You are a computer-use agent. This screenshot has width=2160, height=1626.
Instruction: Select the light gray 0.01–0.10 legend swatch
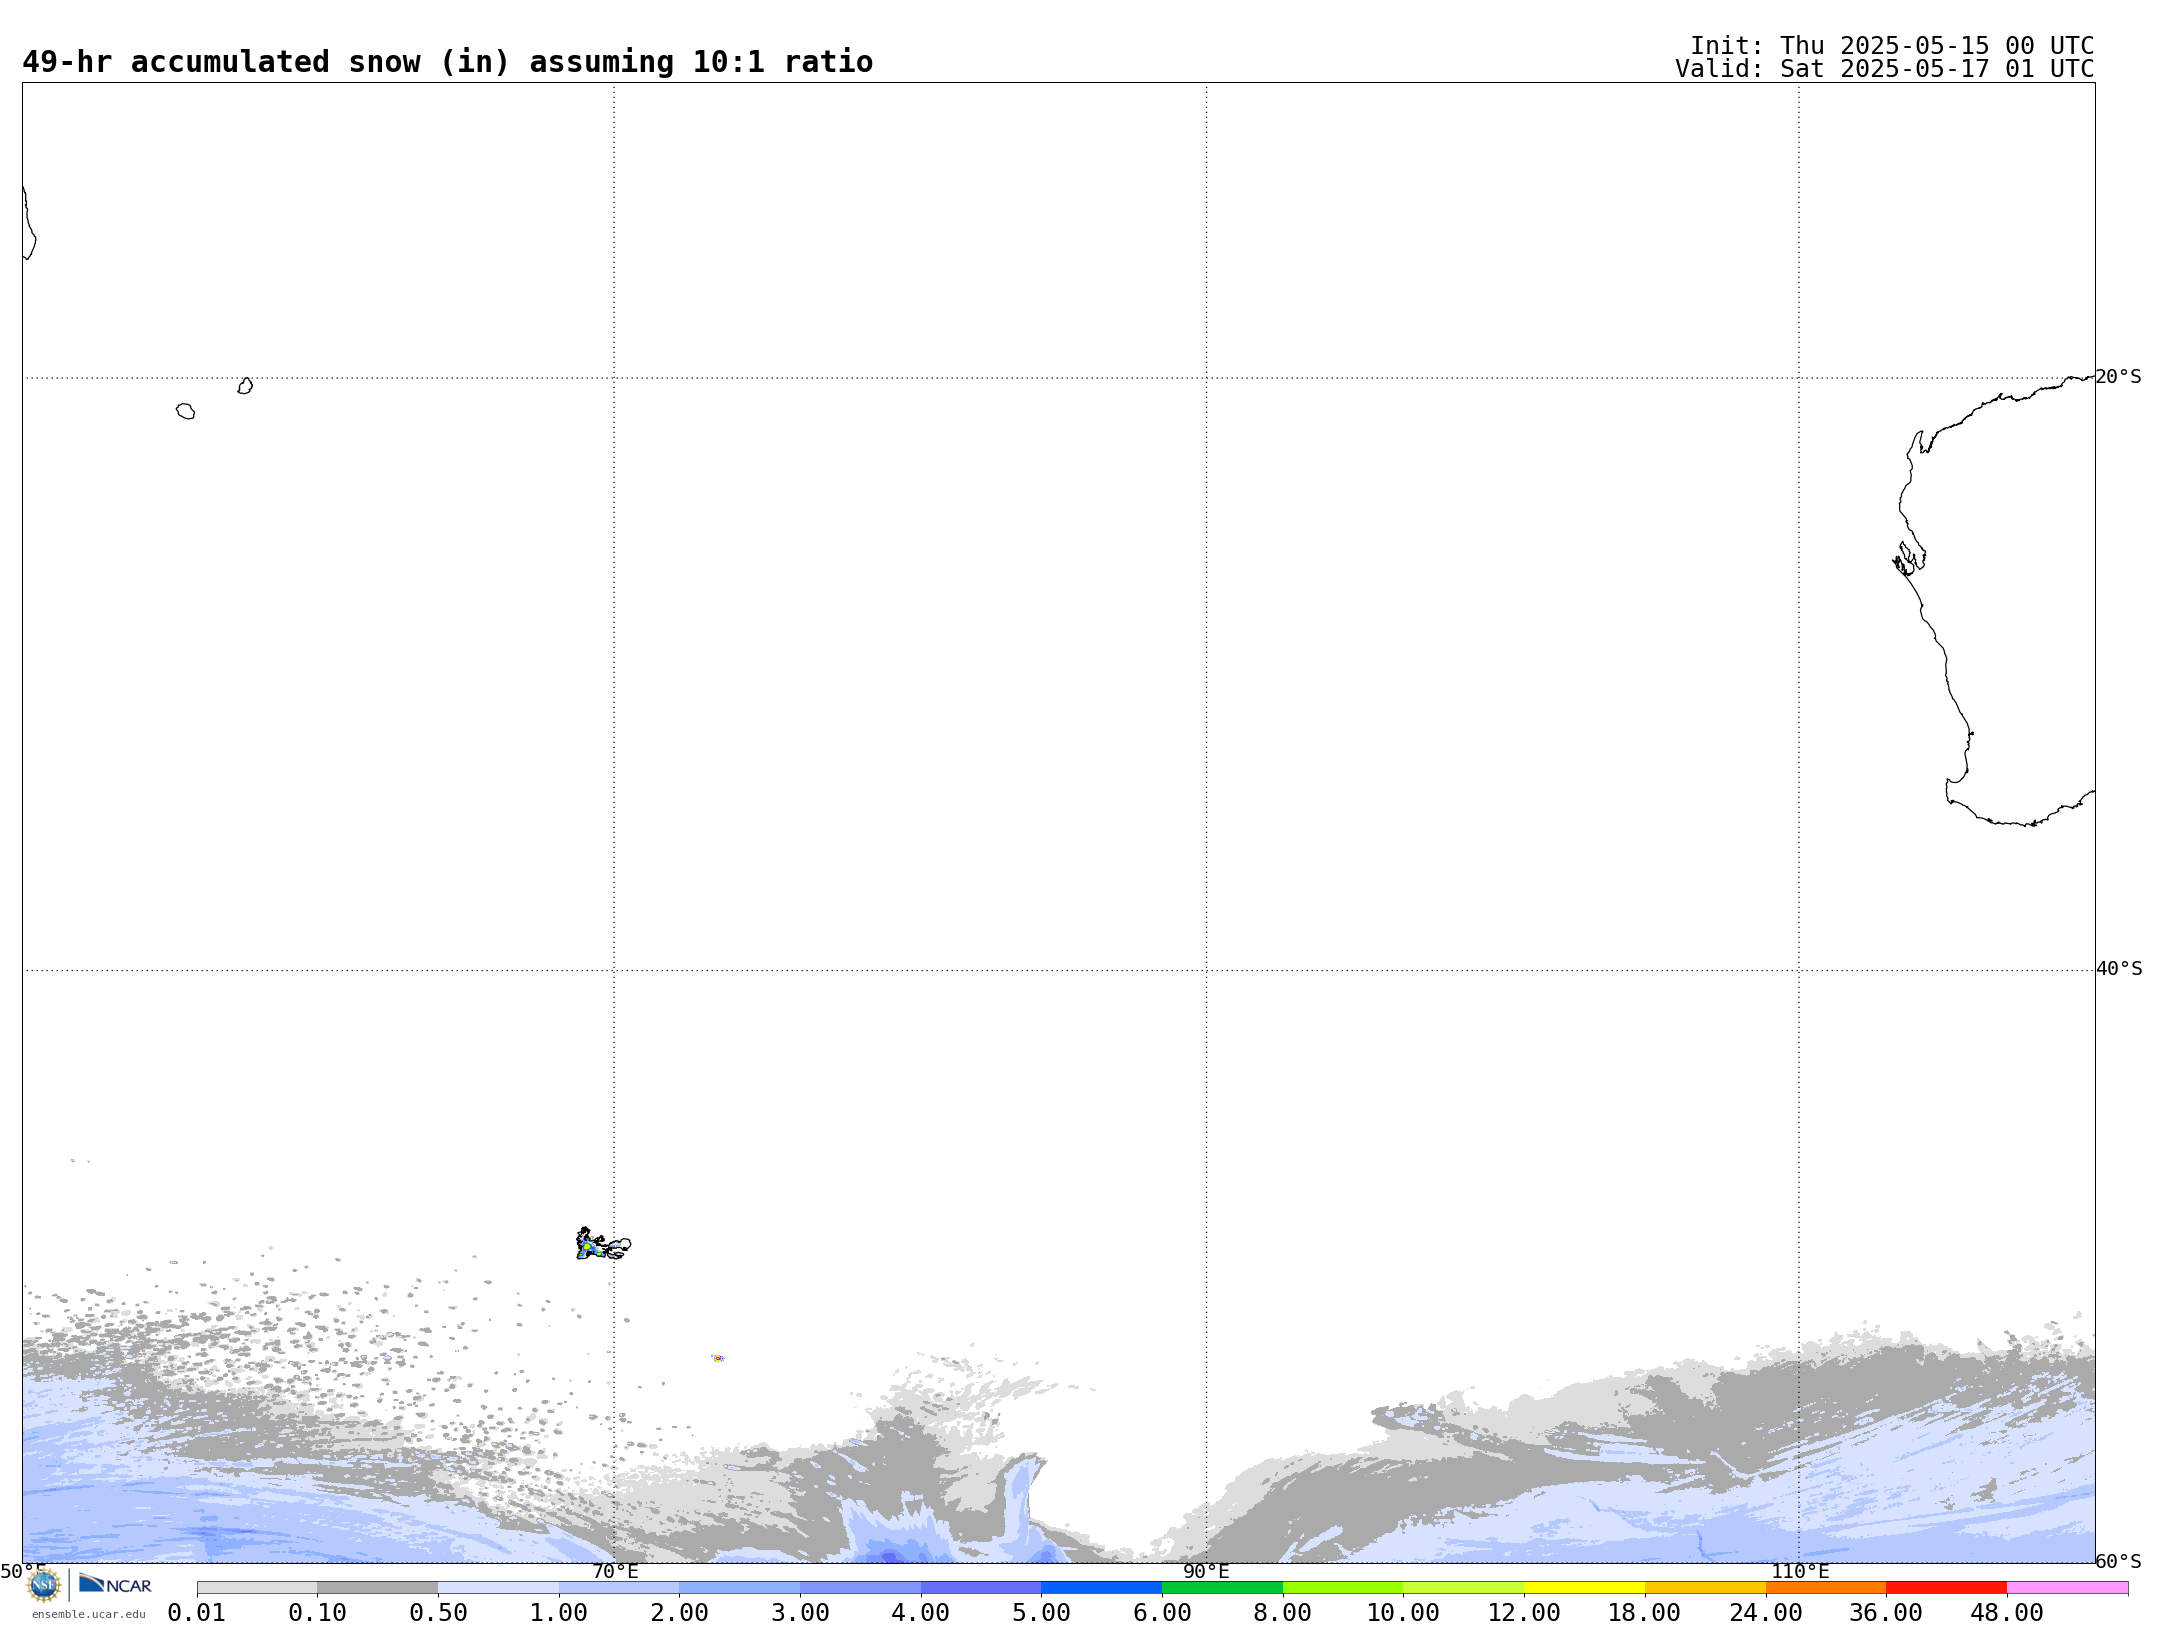pos(257,1588)
